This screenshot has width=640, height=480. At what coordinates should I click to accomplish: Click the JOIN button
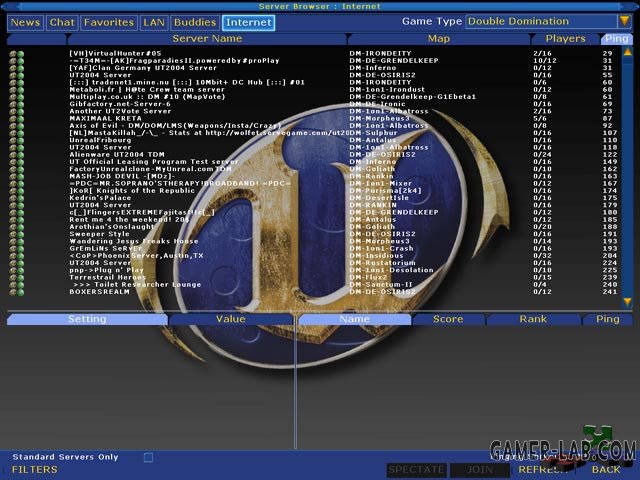[x=480, y=470]
